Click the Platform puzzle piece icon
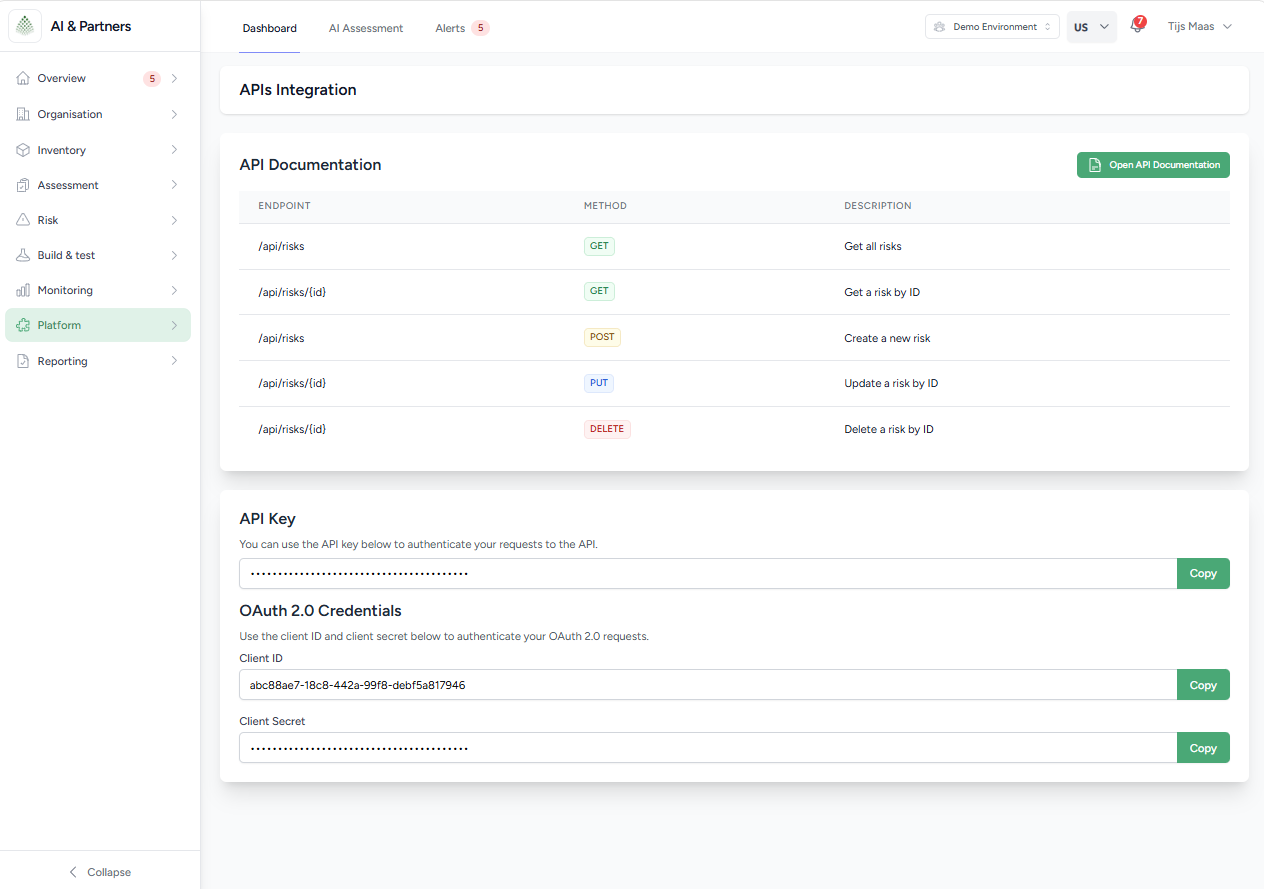 (23, 325)
